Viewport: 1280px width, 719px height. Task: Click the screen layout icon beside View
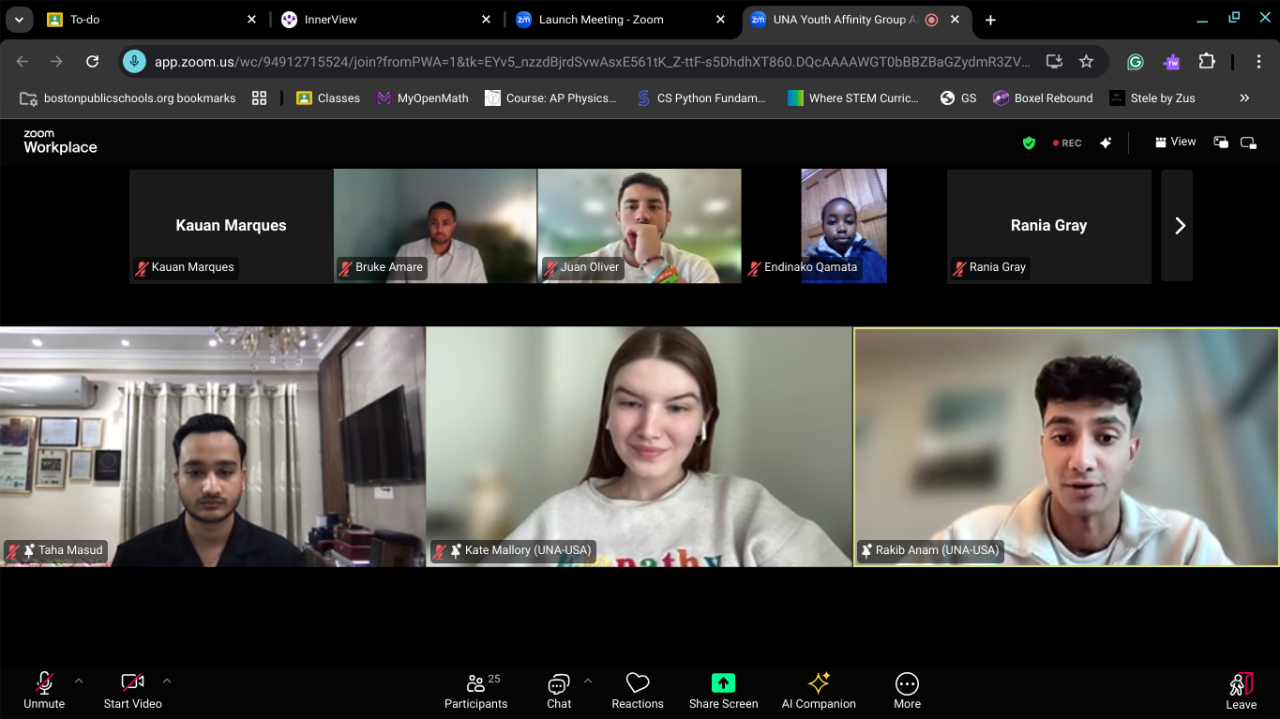click(1220, 142)
